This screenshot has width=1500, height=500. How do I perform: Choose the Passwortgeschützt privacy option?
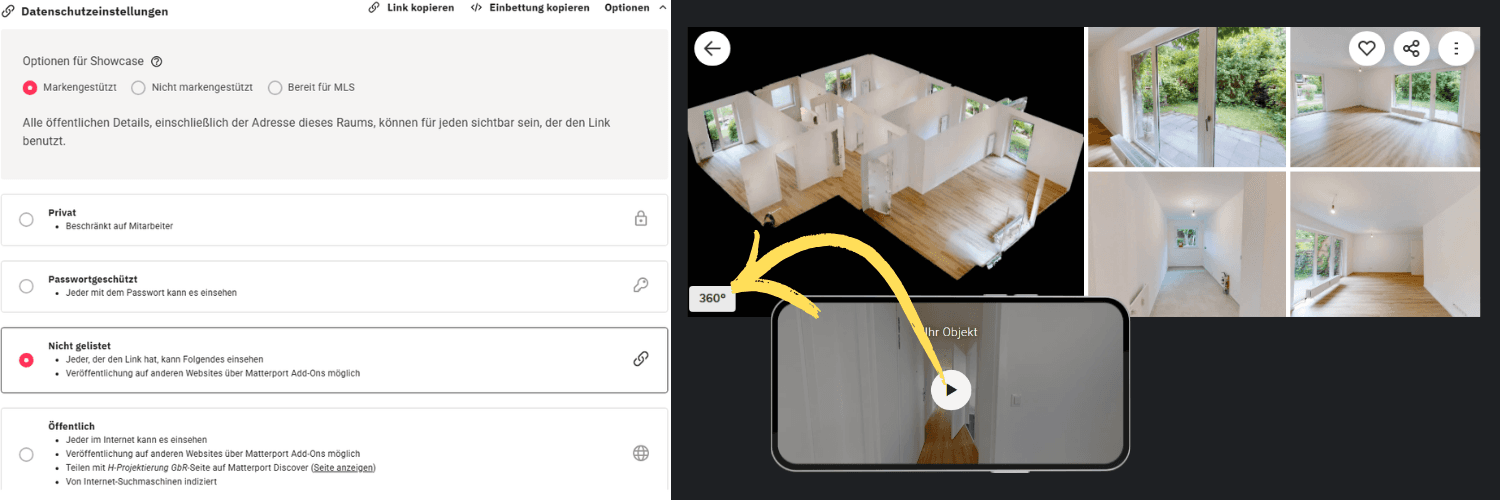tap(26, 286)
